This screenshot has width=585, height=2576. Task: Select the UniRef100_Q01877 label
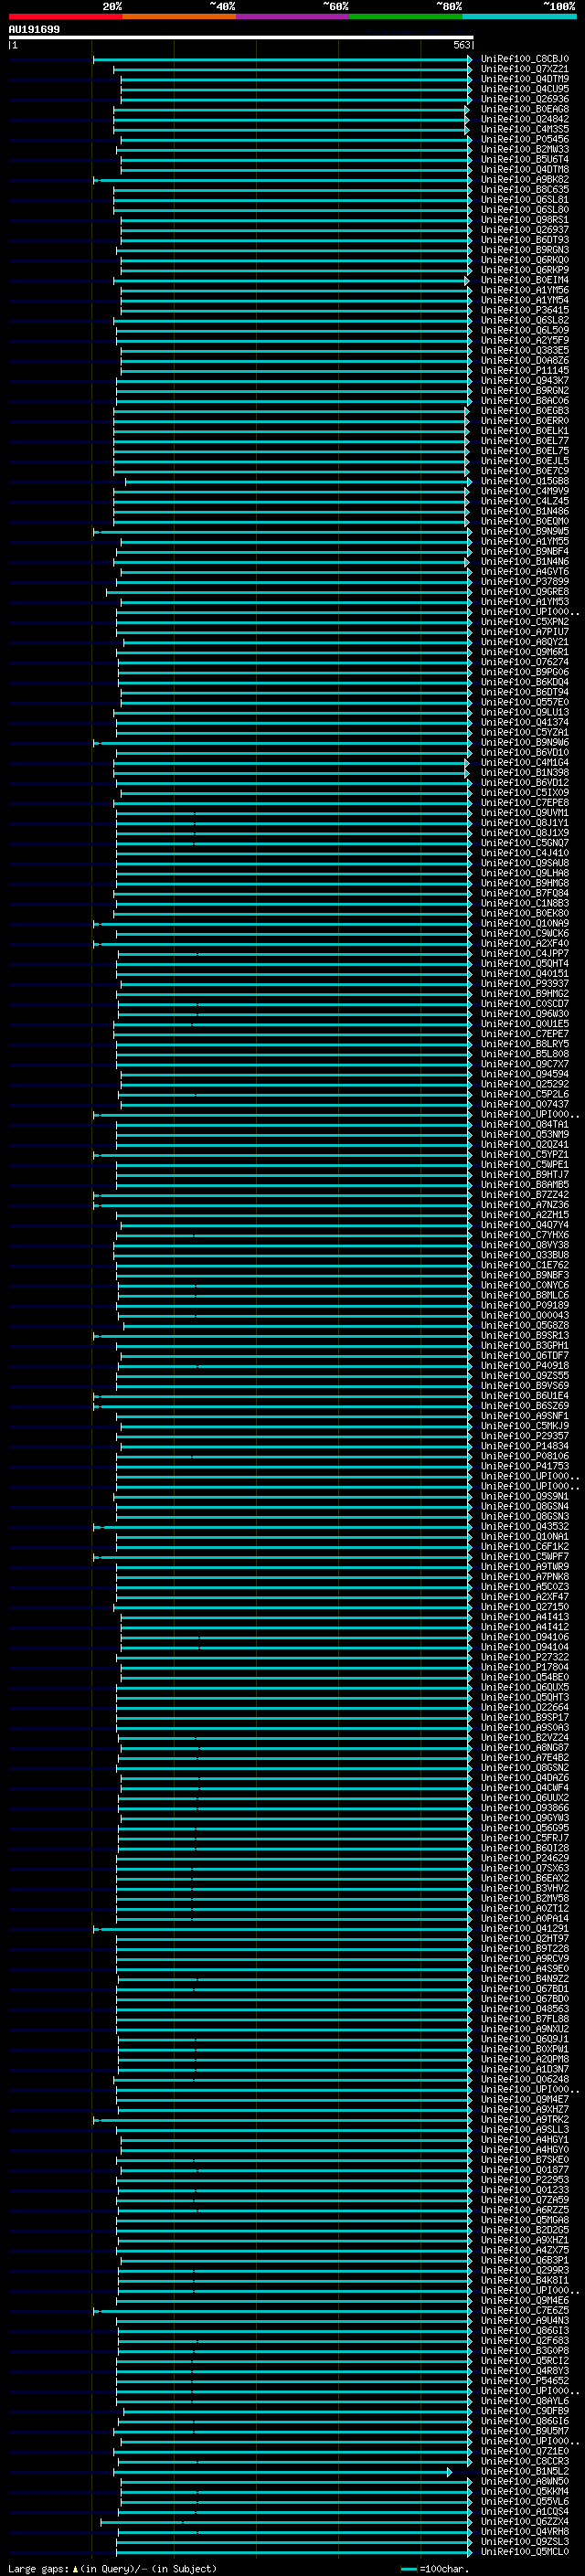pyautogui.click(x=525, y=2170)
